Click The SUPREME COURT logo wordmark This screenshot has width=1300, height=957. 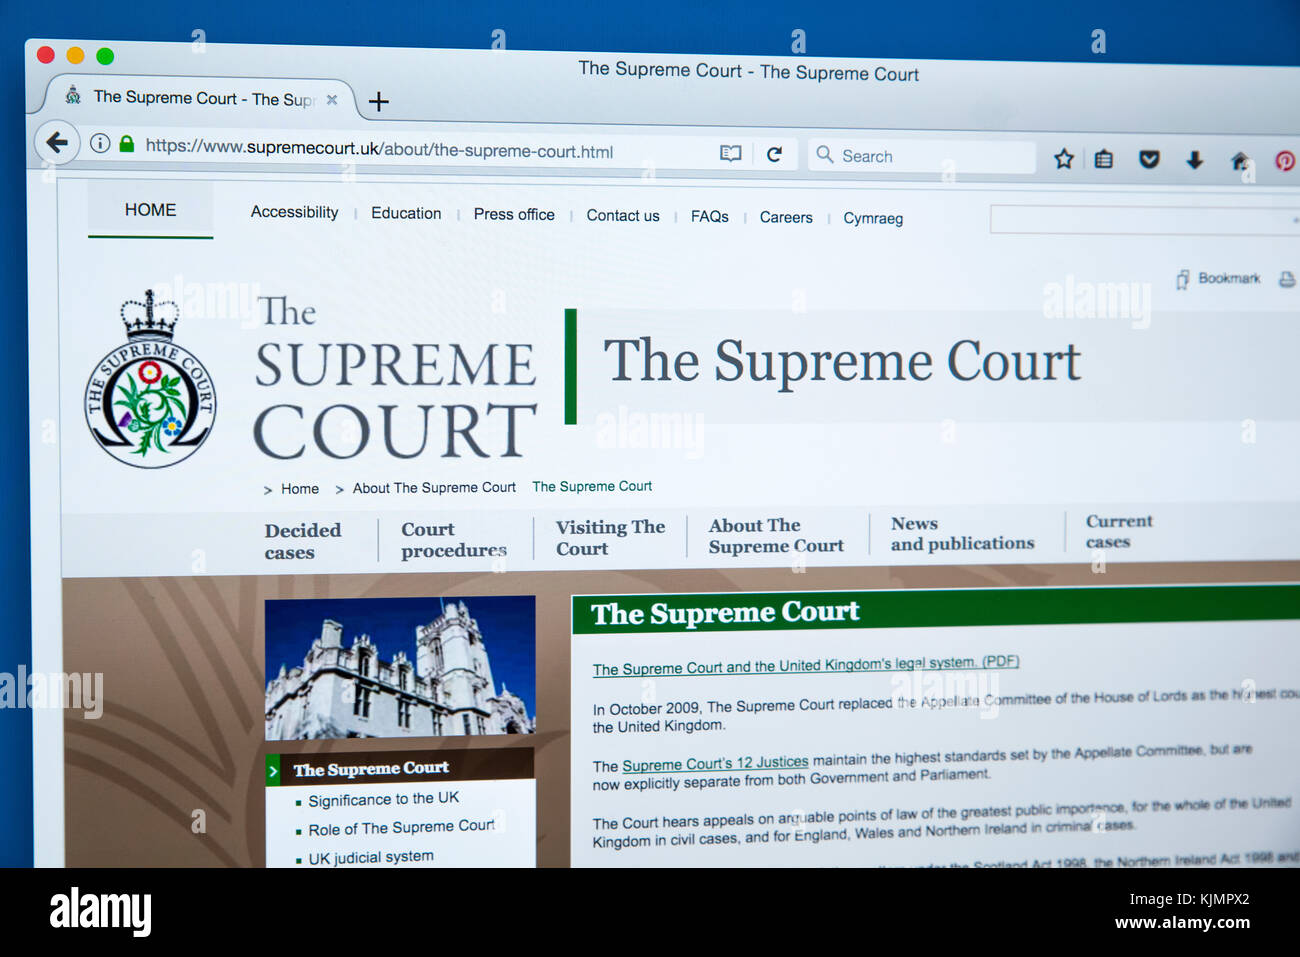395,378
